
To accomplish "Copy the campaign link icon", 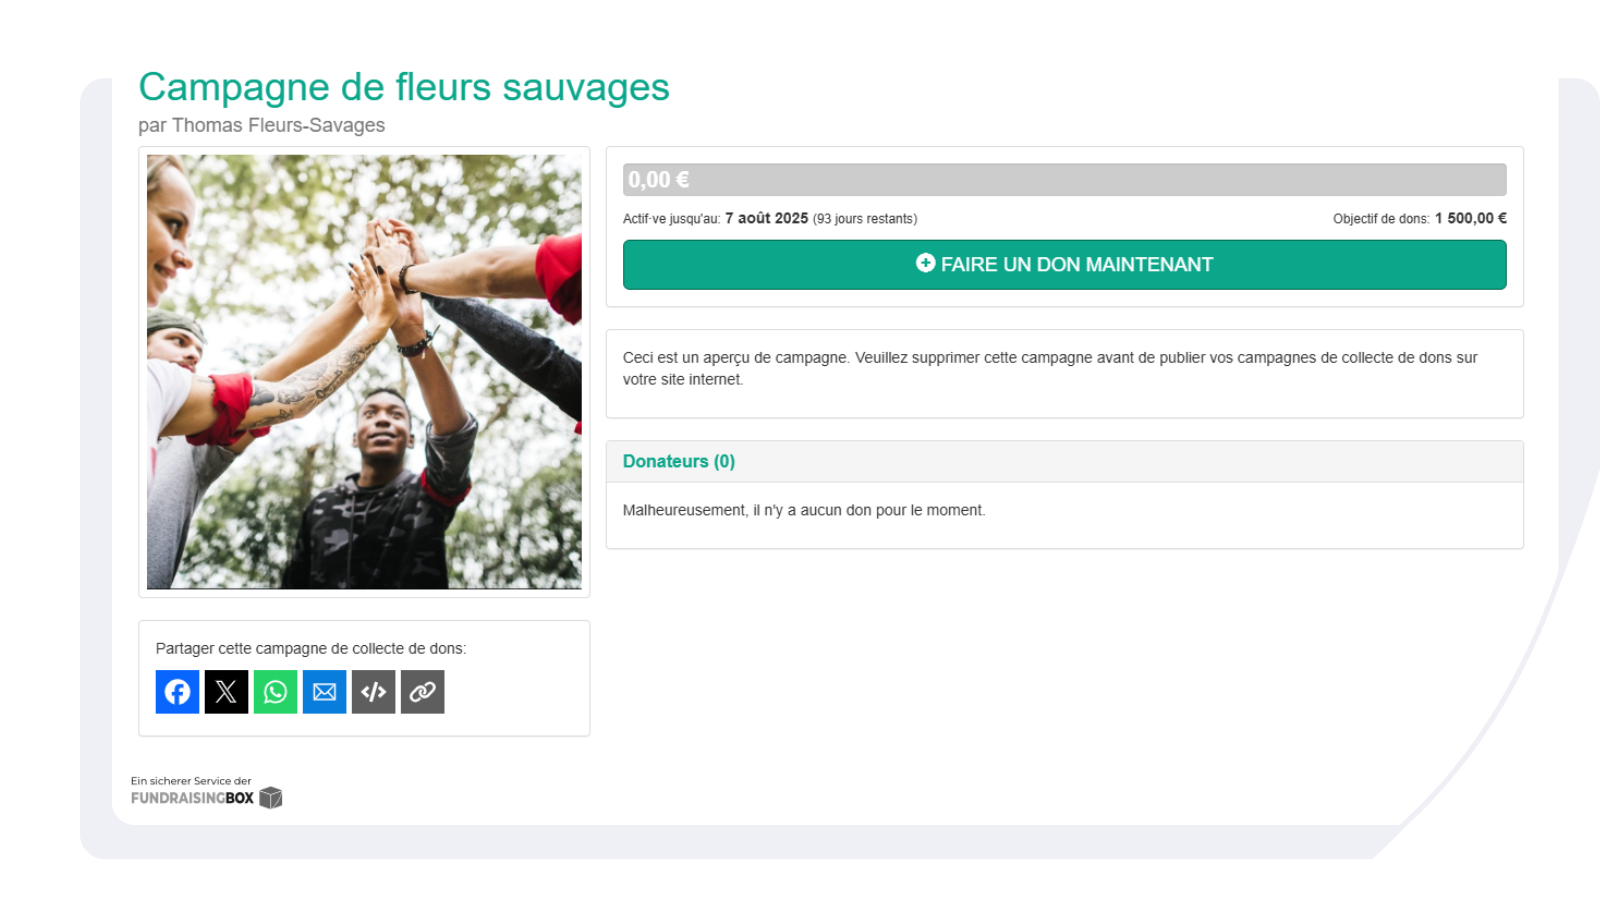I will 422,692.
